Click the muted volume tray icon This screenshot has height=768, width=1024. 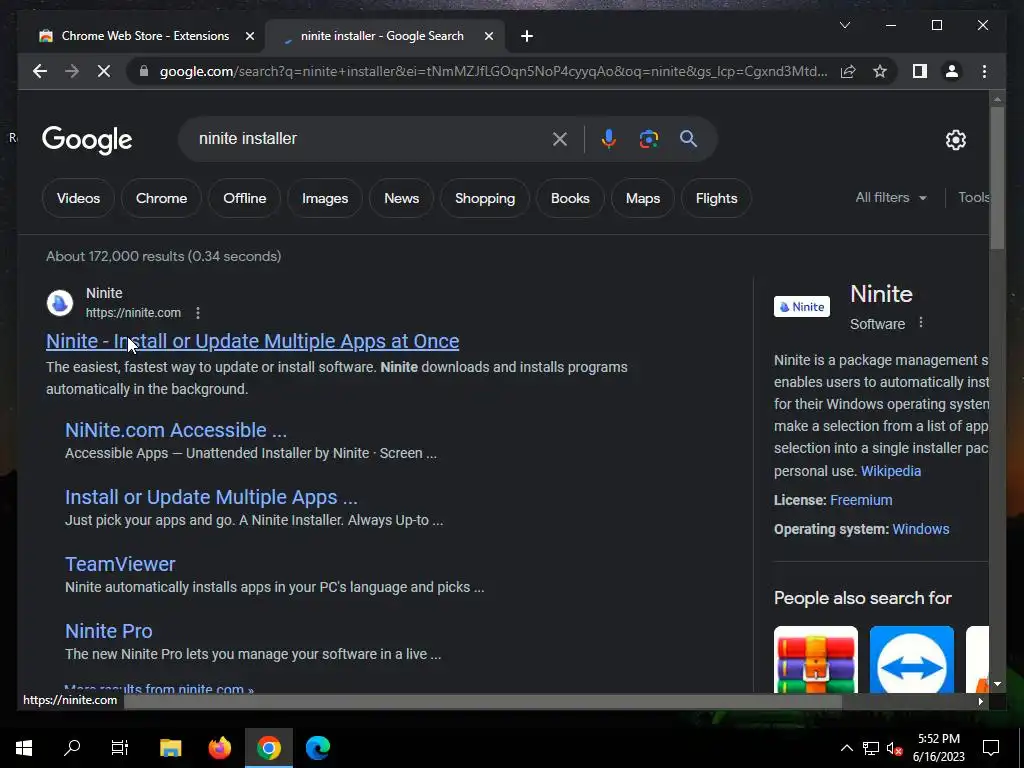point(895,748)
